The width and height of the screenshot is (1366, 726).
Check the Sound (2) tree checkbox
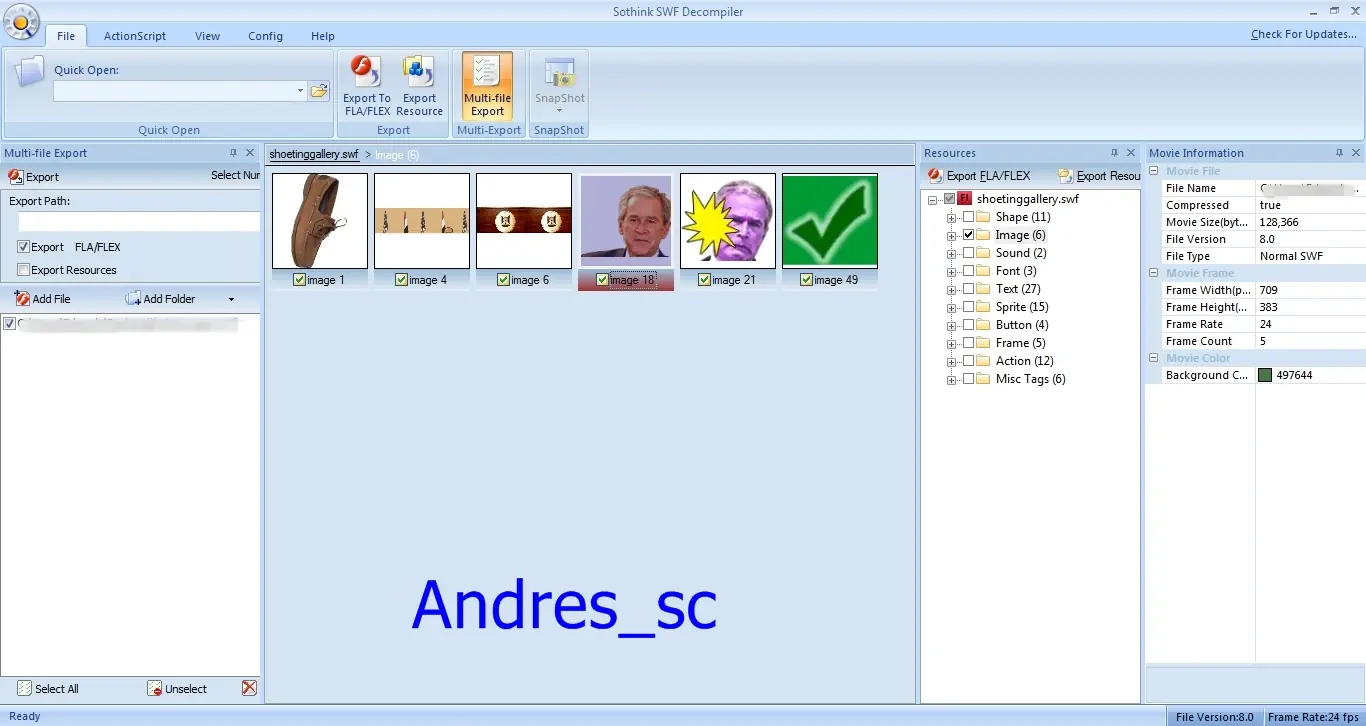(968, 253)
